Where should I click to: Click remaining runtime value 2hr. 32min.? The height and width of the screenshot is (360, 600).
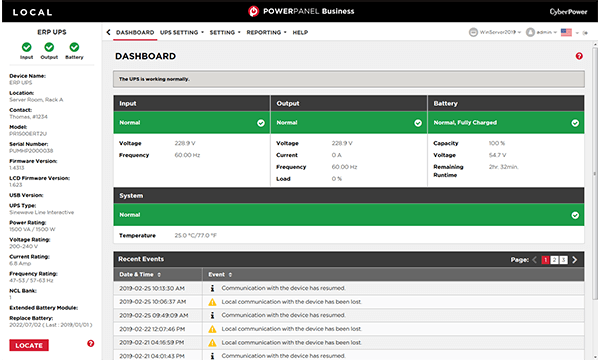(503, 167)
